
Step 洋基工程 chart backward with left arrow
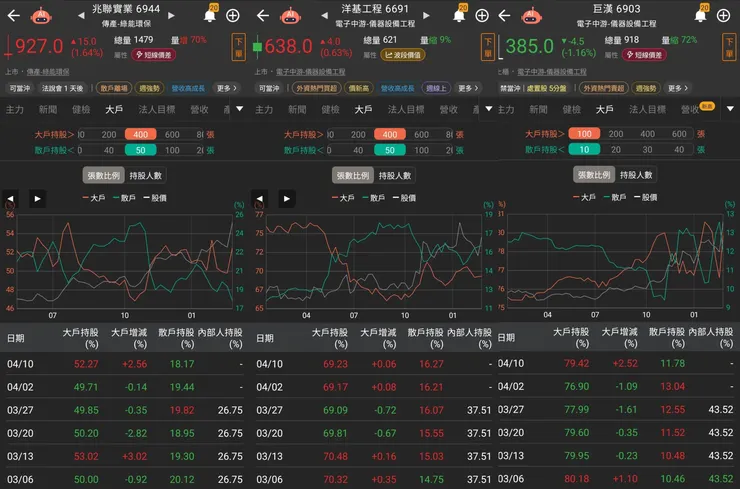(260, 199)
